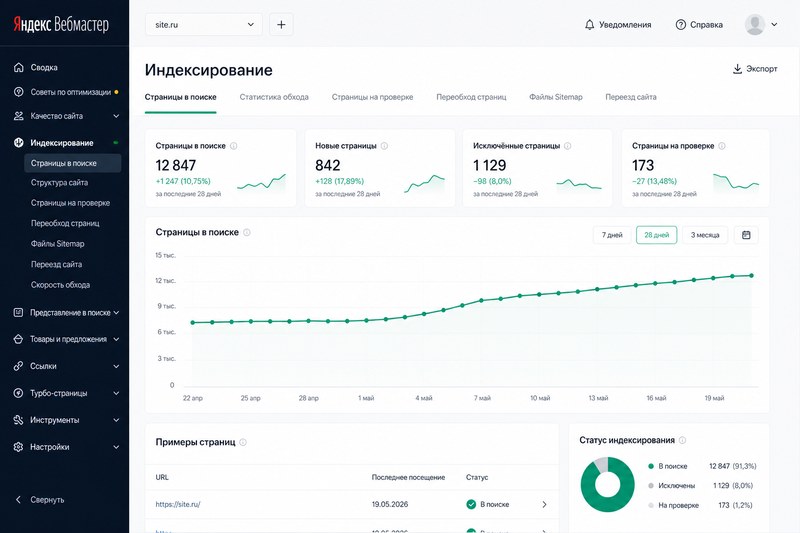Open Страницы в поиске in the sidebar
The image size is (800, 533).
point(72,163)
